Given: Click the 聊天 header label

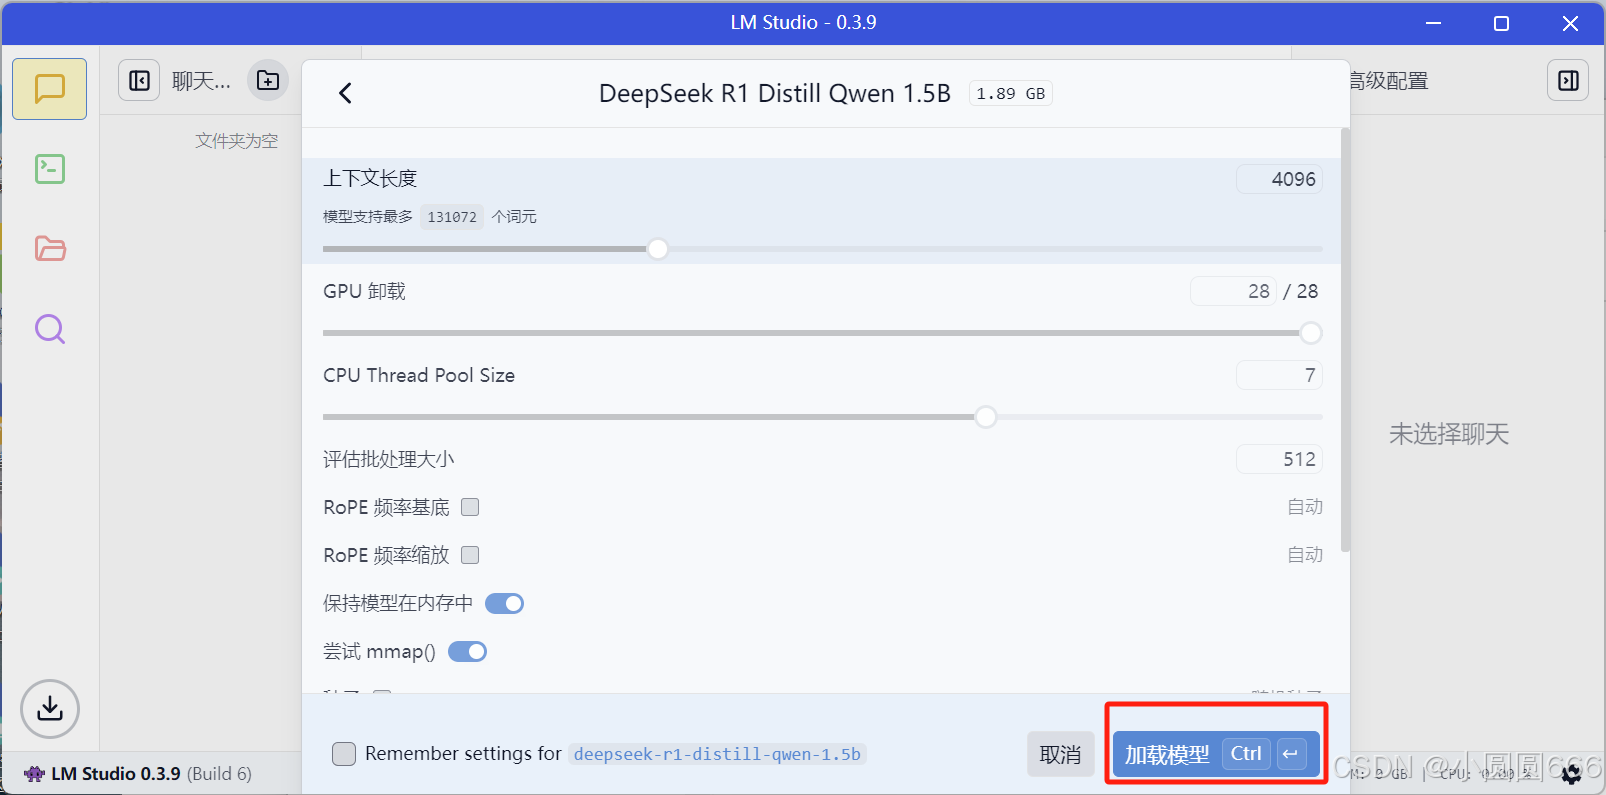Looking at the screenshot, I should point(201,81).
